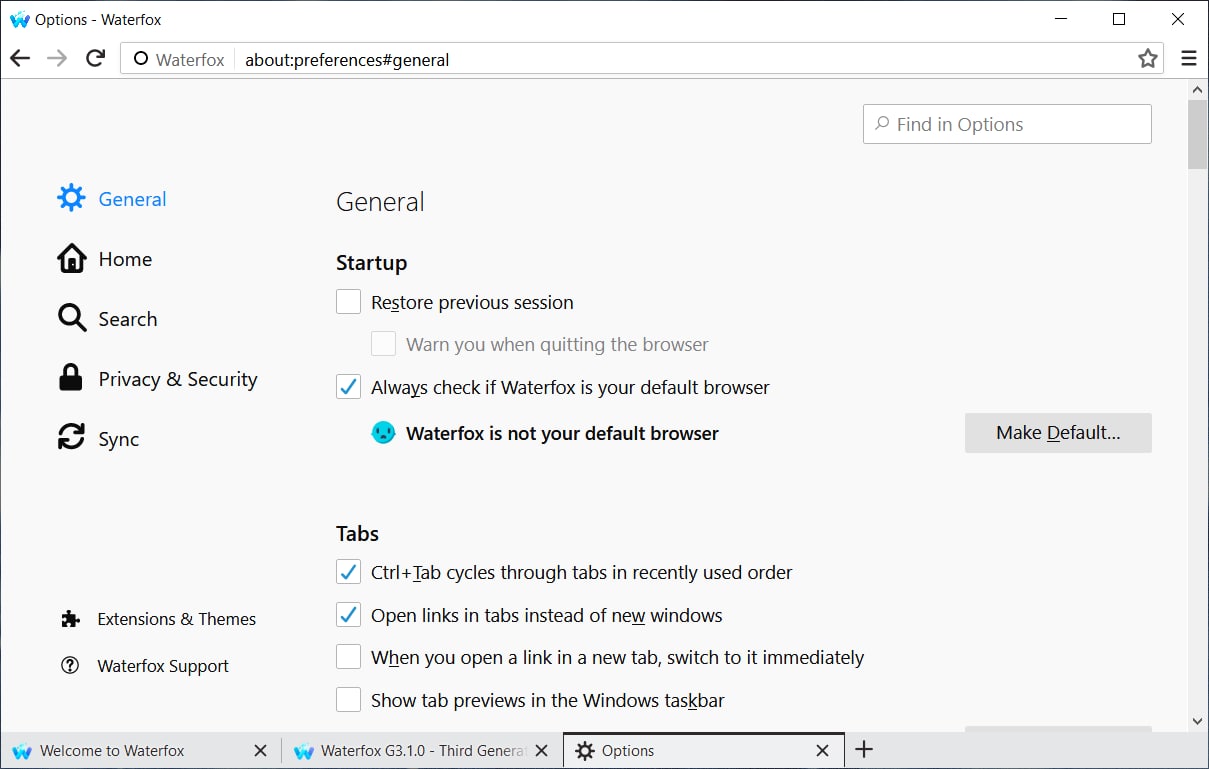The width and height of the screenshot is (1209, 769).
Task: Uncheck Always check if Waterfox is default
Action: pos(348,387)
